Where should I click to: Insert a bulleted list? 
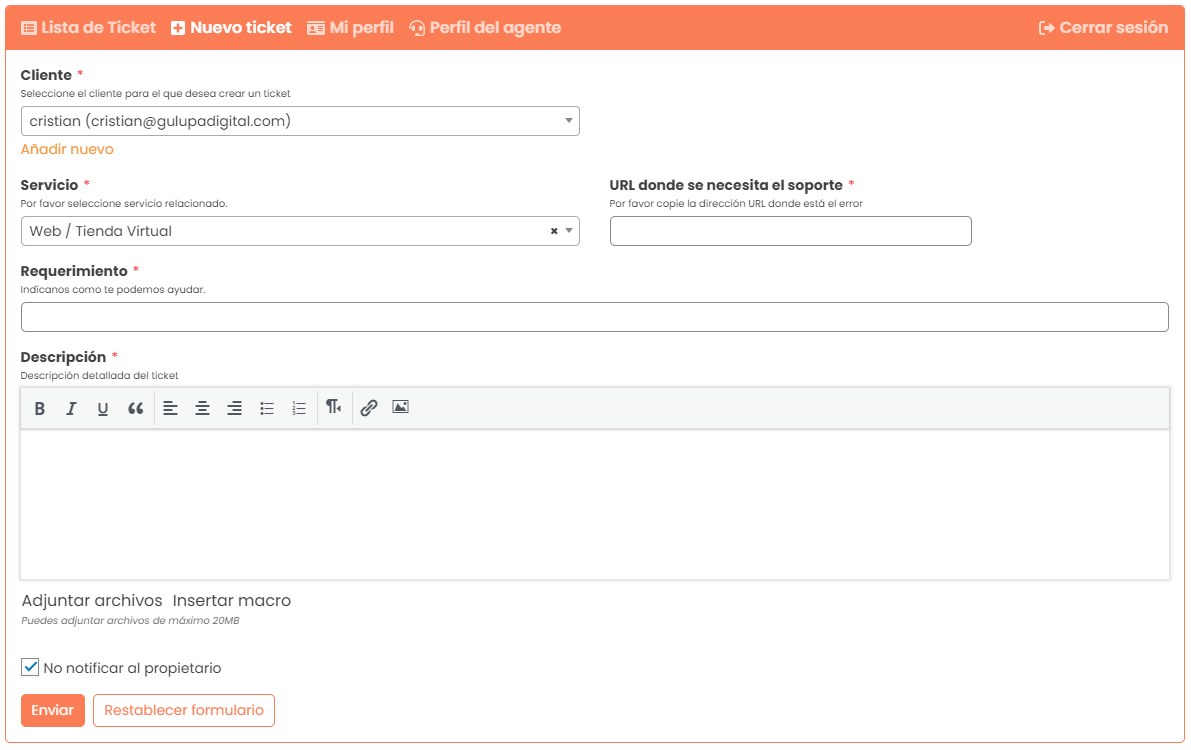pos(267,409)
